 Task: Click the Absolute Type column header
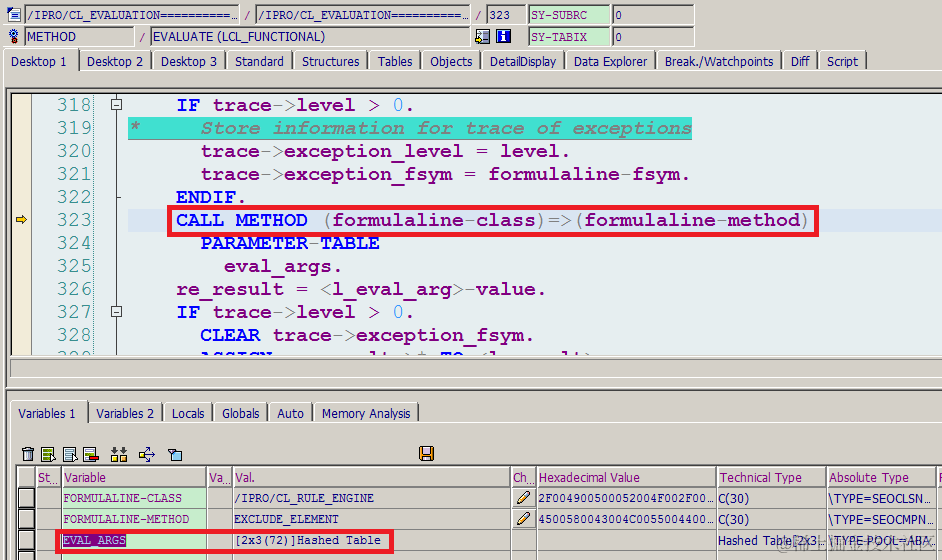pyautogui.click(x=881, y=478)
